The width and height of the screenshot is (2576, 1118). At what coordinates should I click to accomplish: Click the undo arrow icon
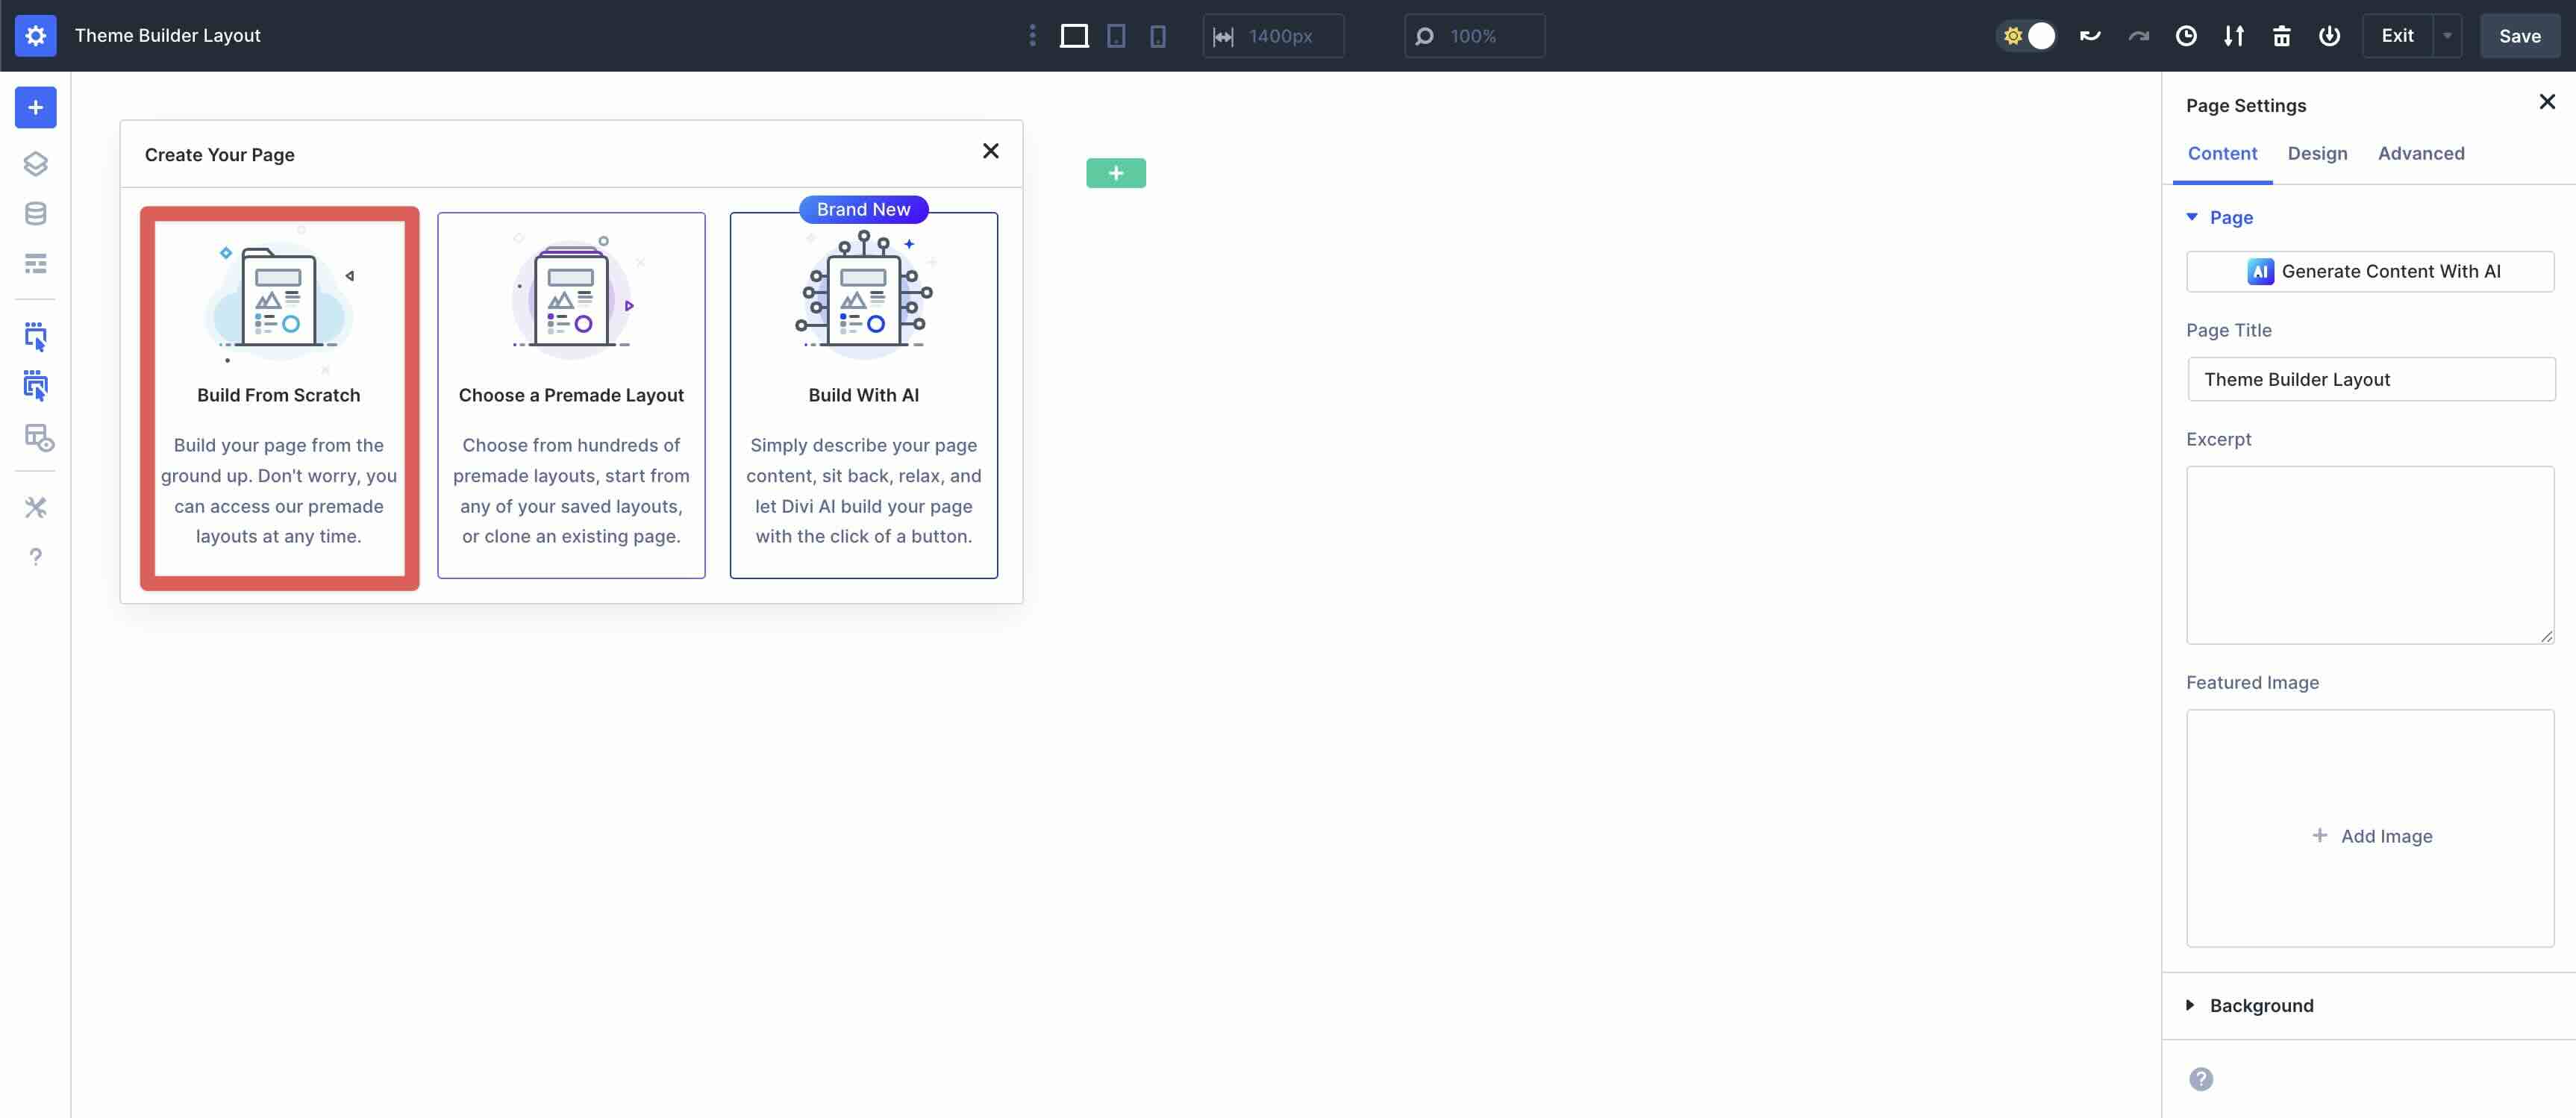point(2090,35)
